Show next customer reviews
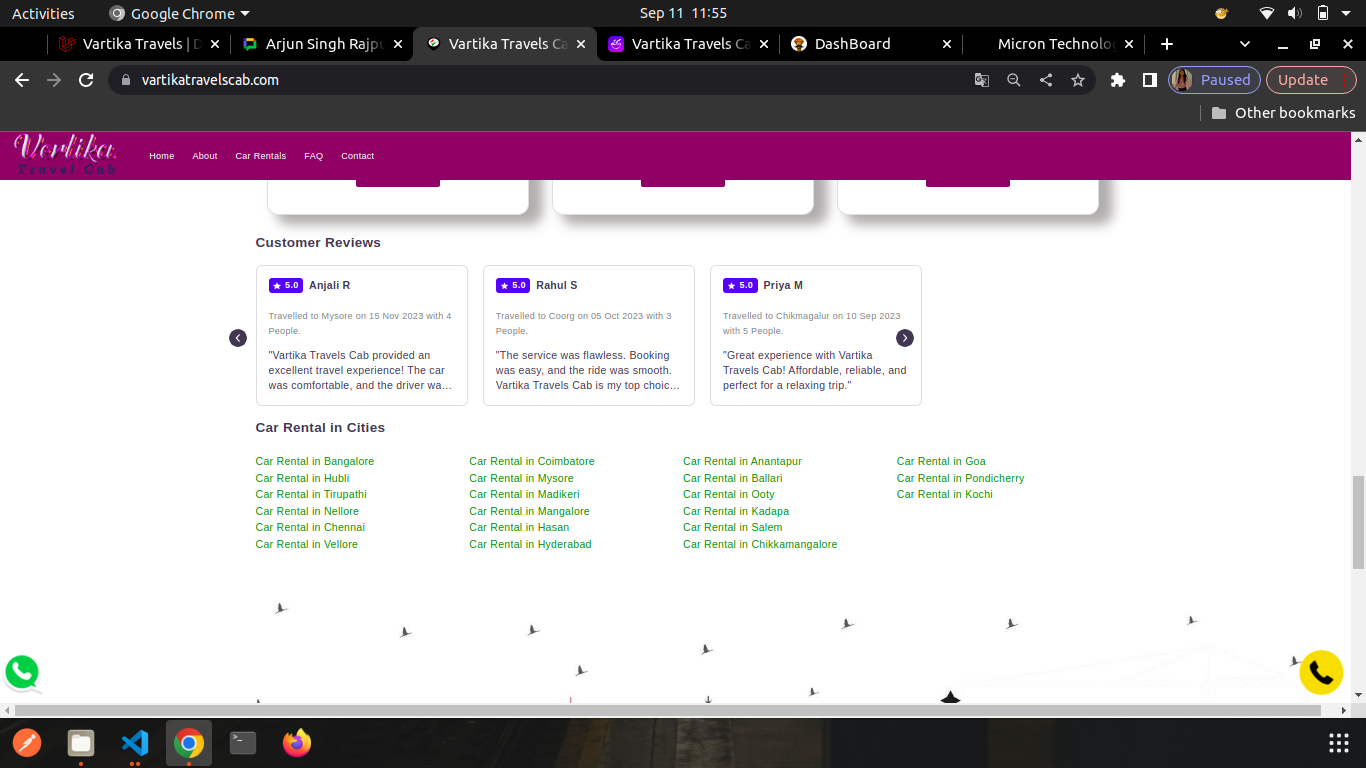Viewport: 1366px width, 768px height. (904, 338)
